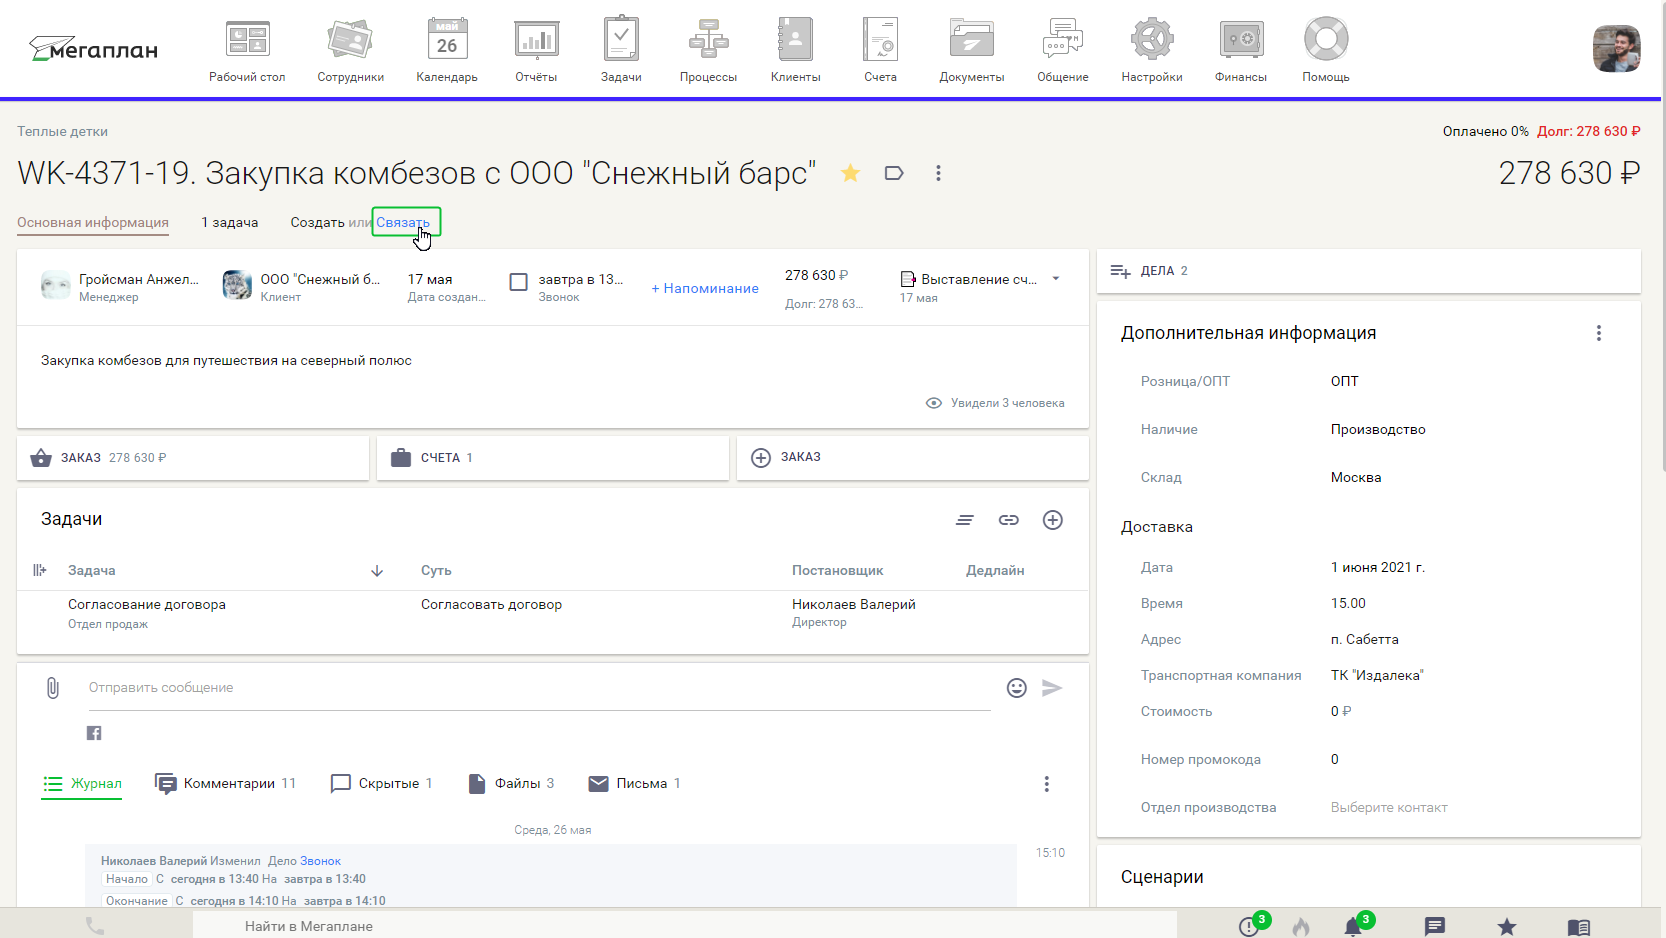Viewport: 1666px width, 938px height.
Task: Expand the Выставление сч... stage dropdown
Action: (1056, 279)
